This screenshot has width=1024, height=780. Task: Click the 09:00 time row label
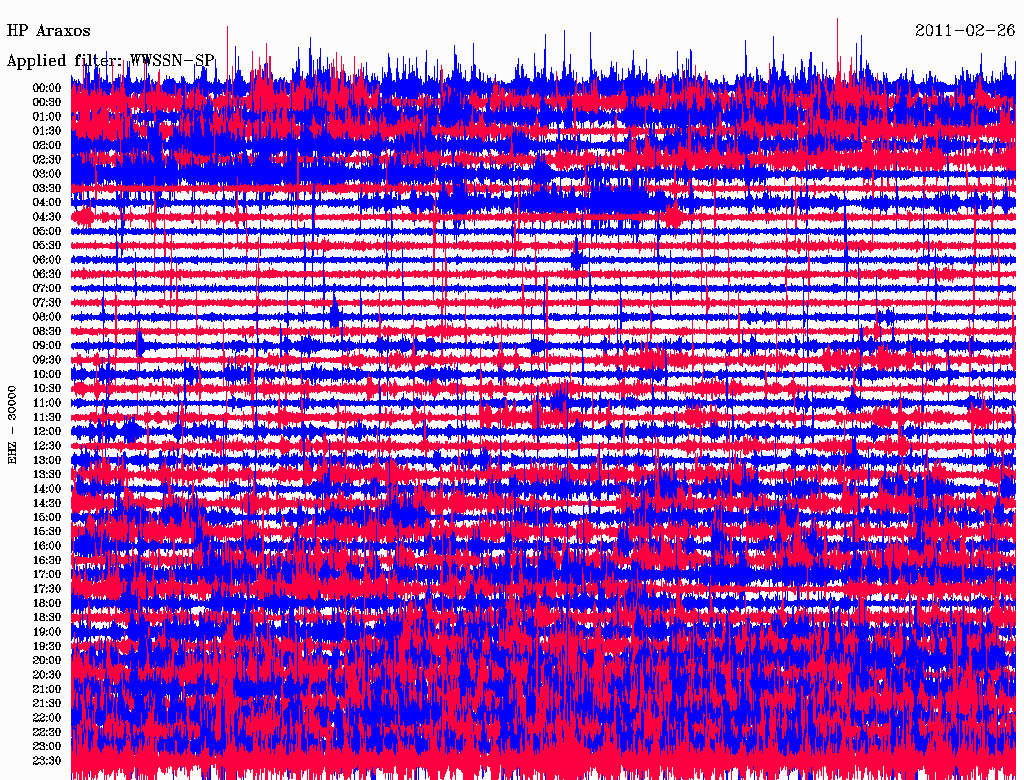tap(46, 345)
